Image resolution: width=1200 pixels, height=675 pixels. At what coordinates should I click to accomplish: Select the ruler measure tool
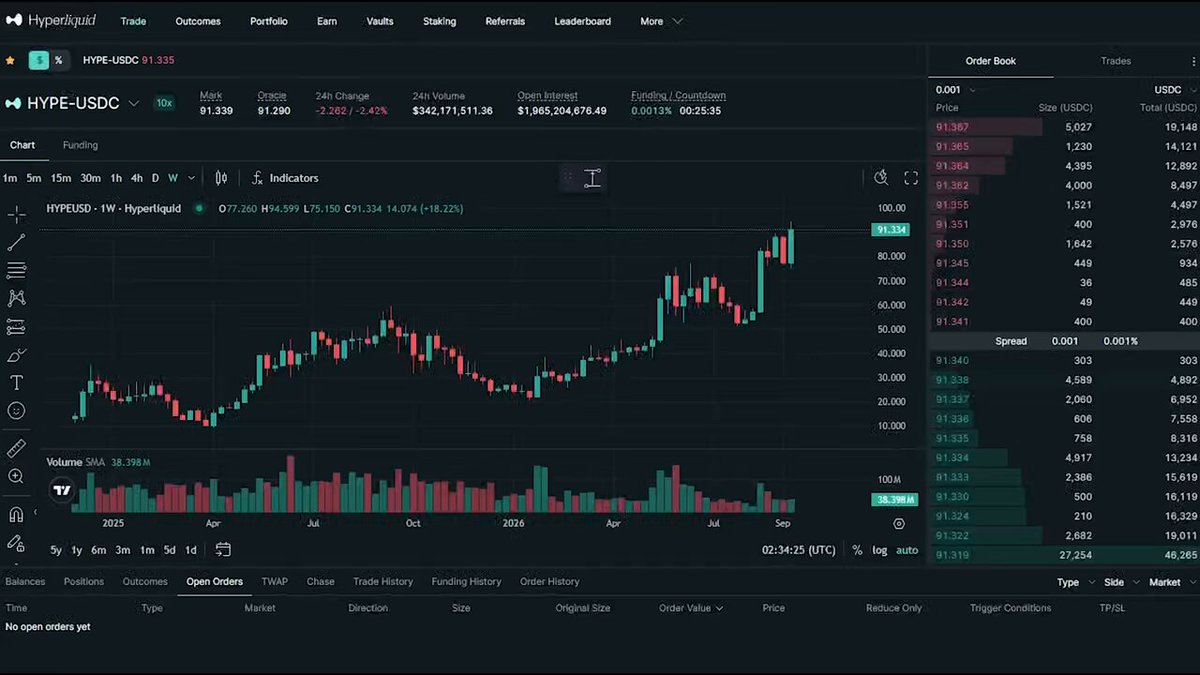[x=17, y=448]
